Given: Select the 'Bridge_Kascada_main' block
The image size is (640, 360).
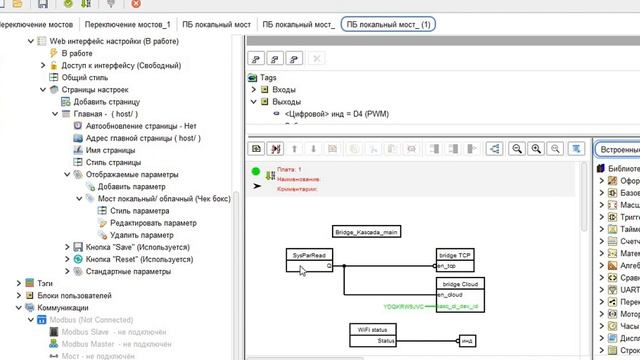Looking at the screenshot, I should [367, 232].
